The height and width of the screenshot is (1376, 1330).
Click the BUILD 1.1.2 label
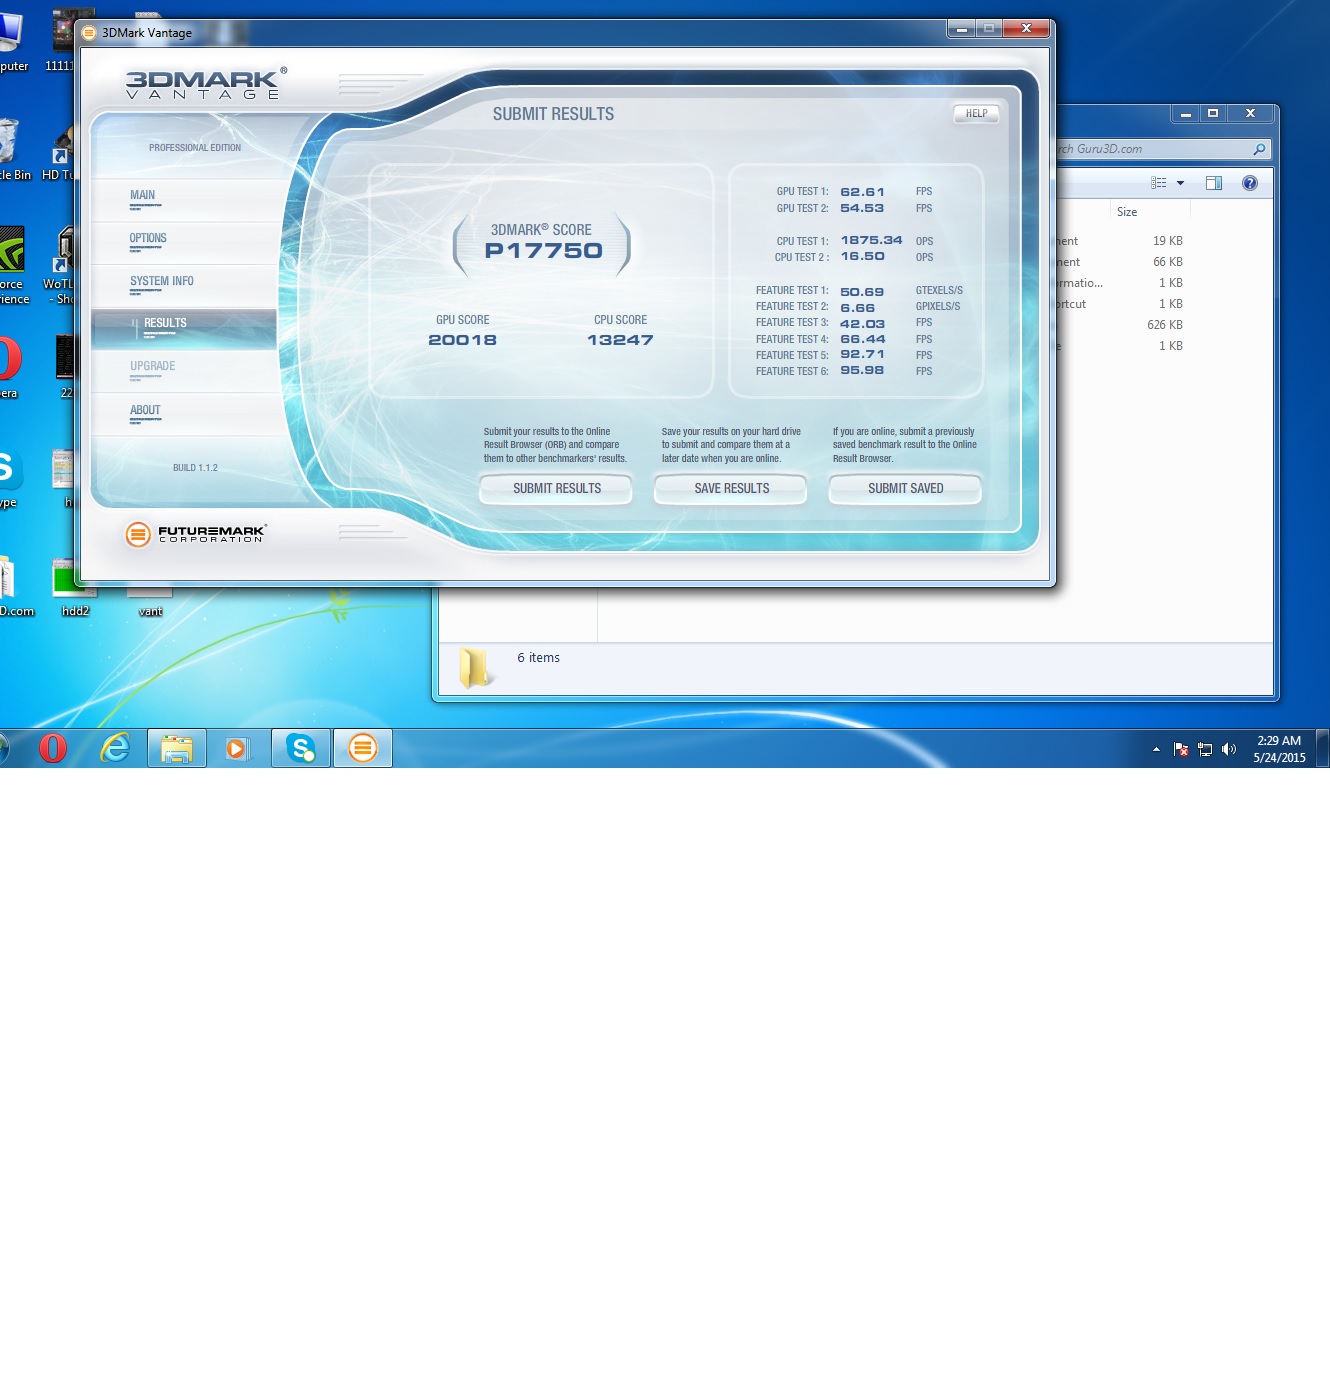coord(195,468)
